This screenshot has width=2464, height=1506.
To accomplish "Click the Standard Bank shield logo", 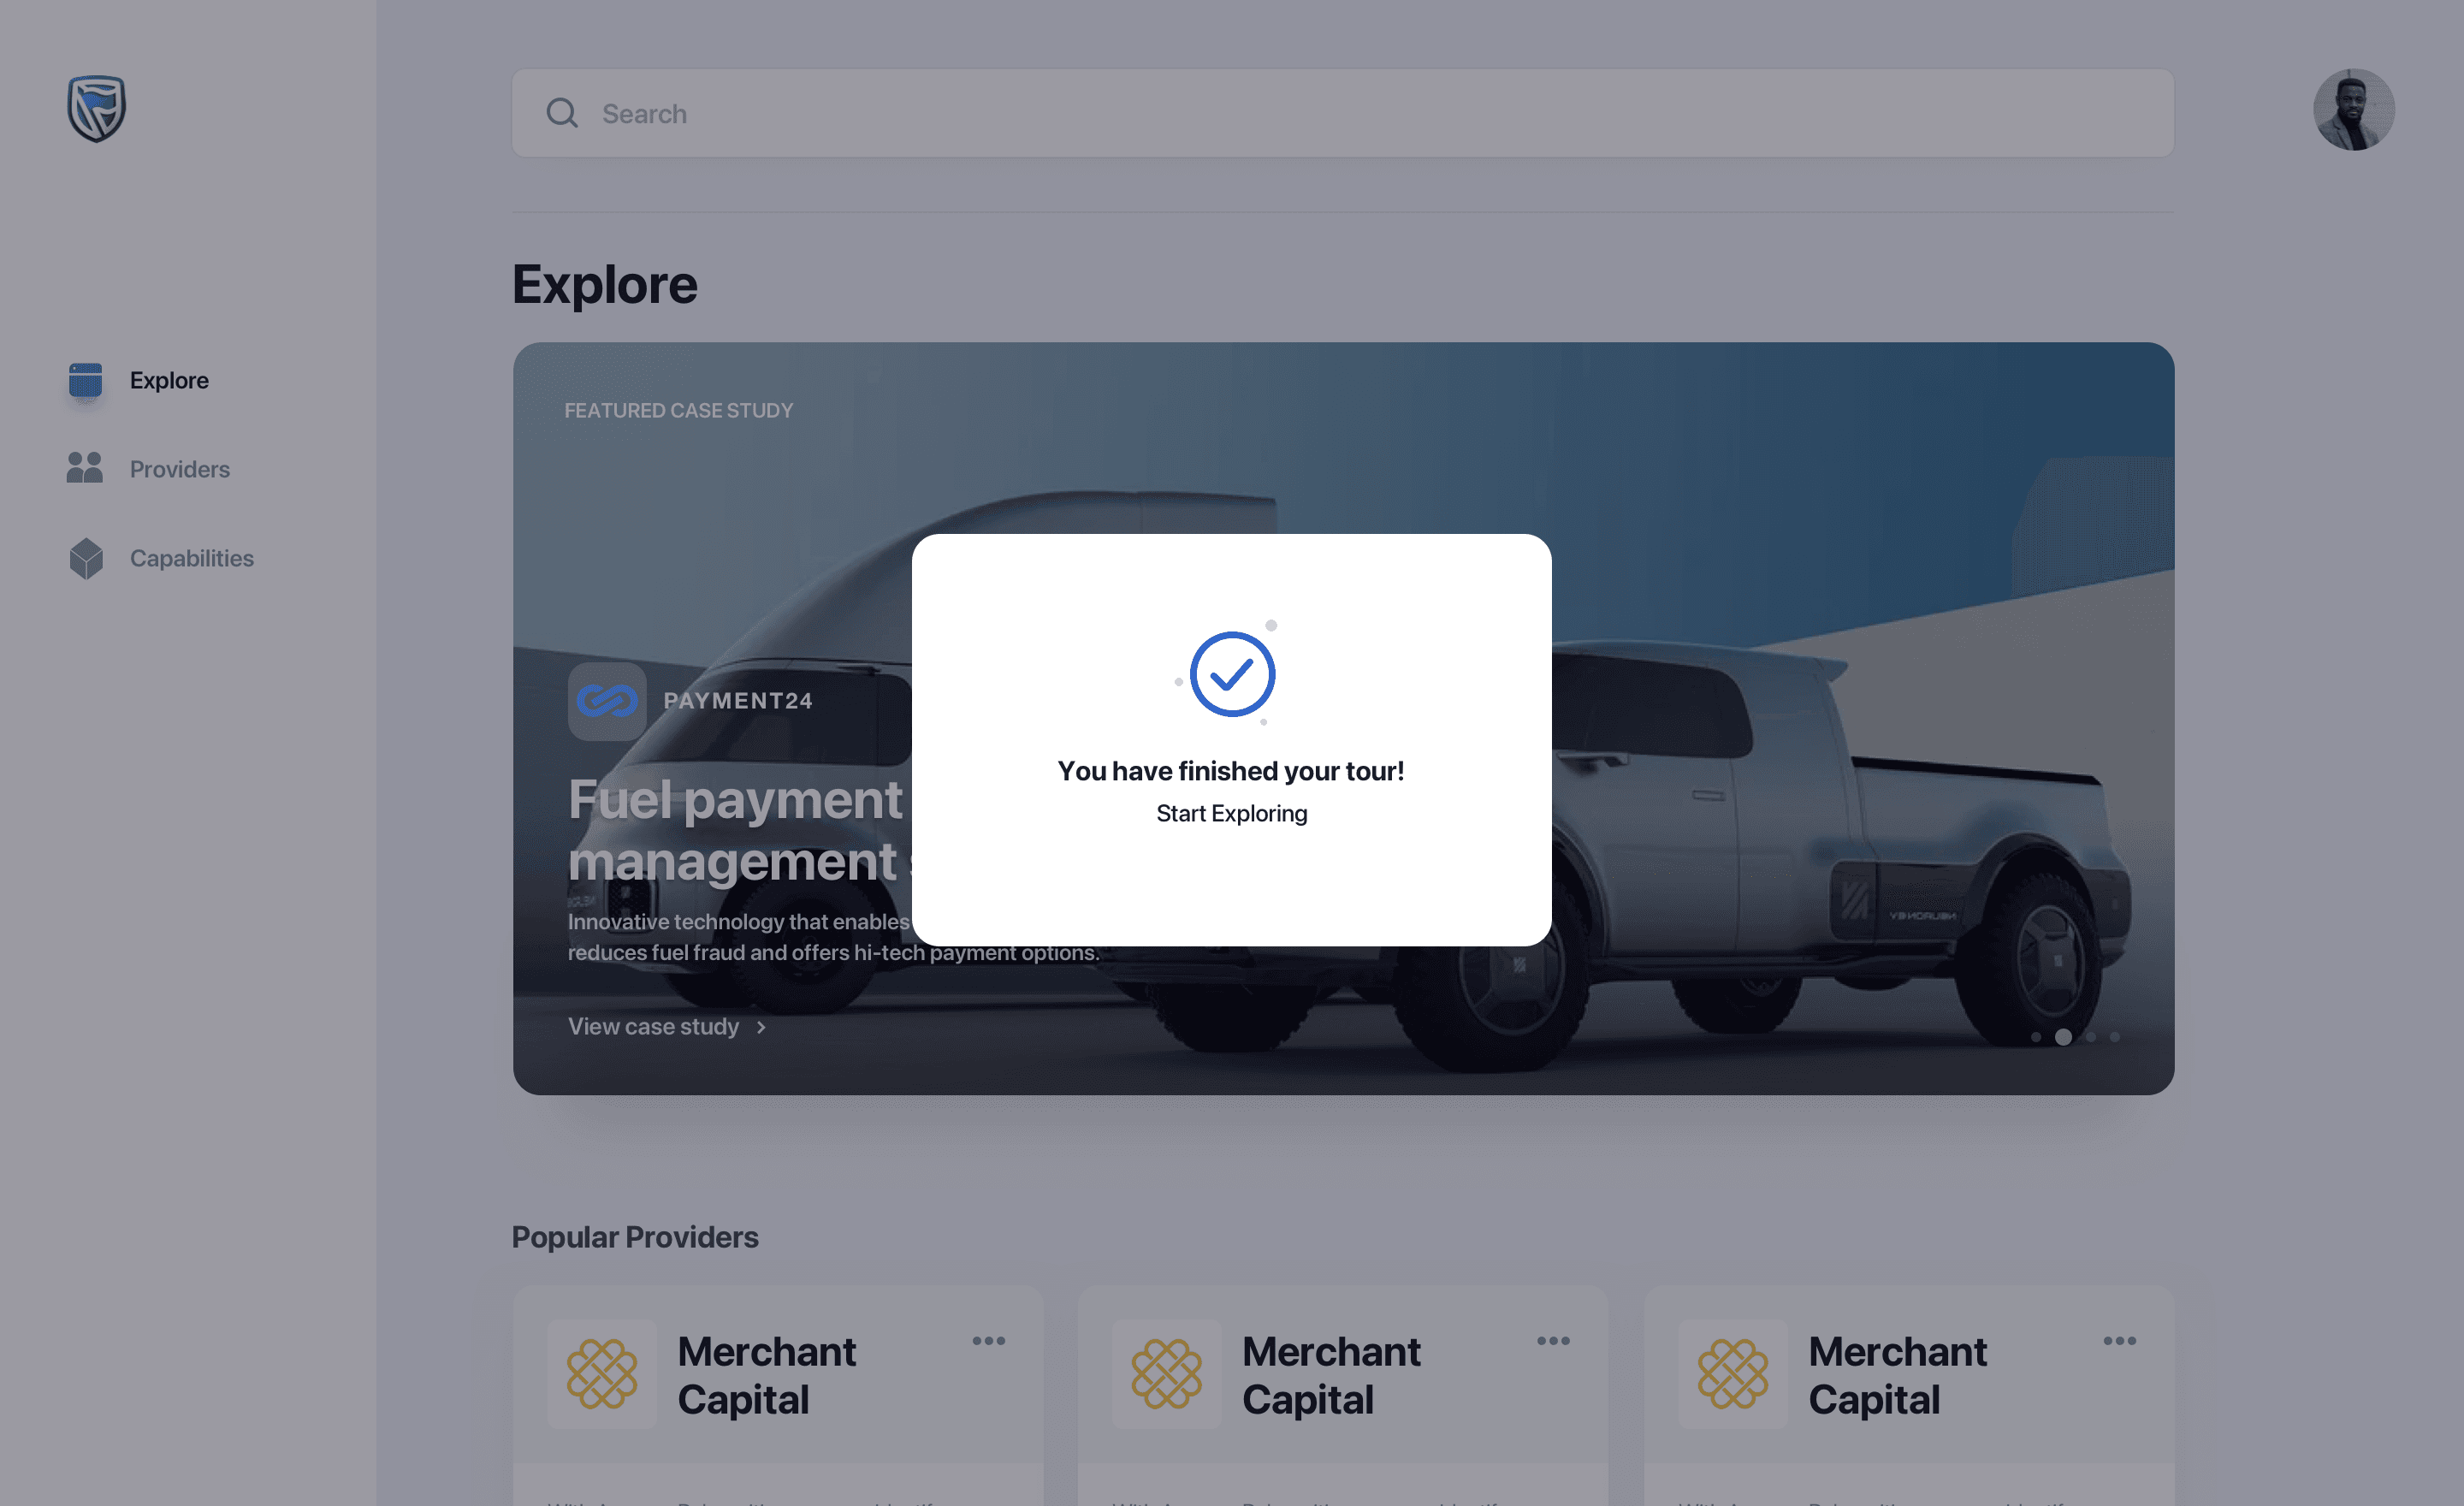I will 96,108.
